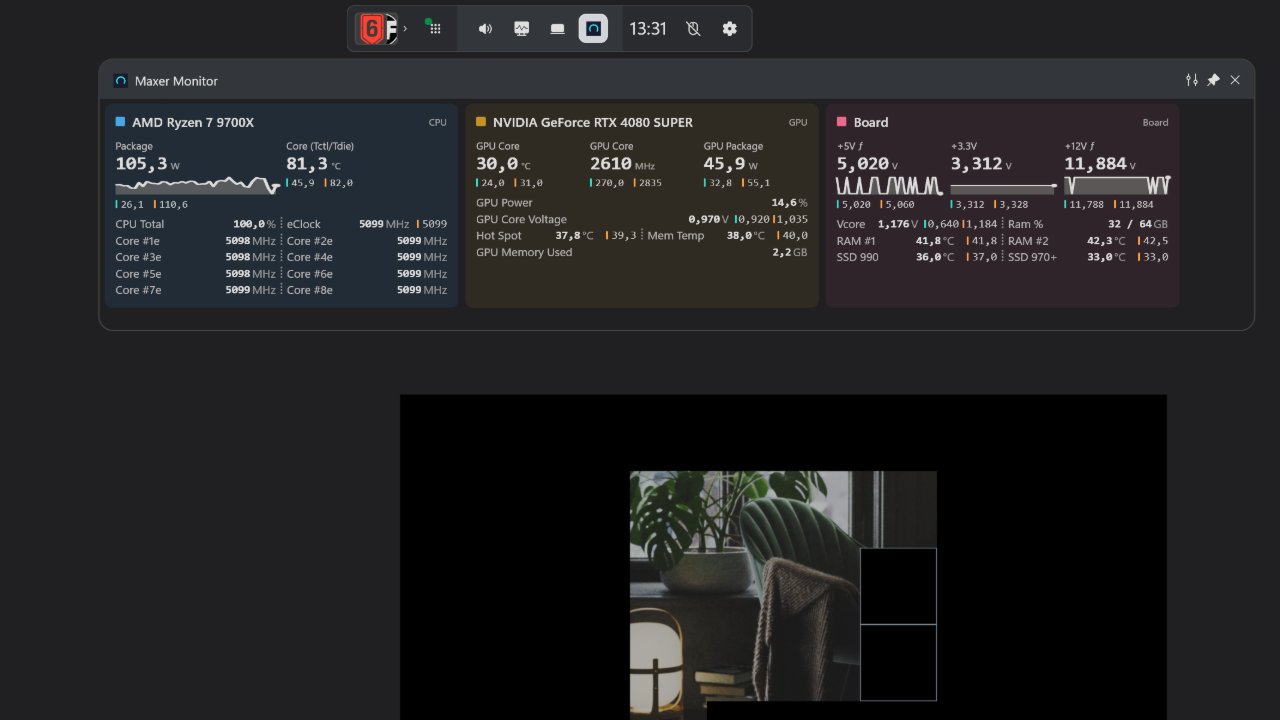Open the Resources widget next to Performance
Viewport: 1280px width, 720px height.
tap(557, 29)
